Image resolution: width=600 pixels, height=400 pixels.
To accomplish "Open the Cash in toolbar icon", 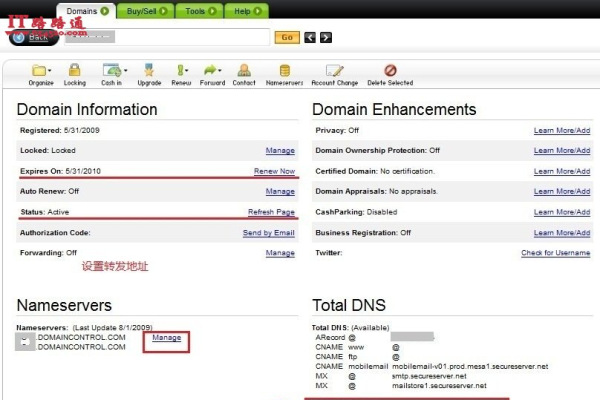I will (x=112, y=71).
